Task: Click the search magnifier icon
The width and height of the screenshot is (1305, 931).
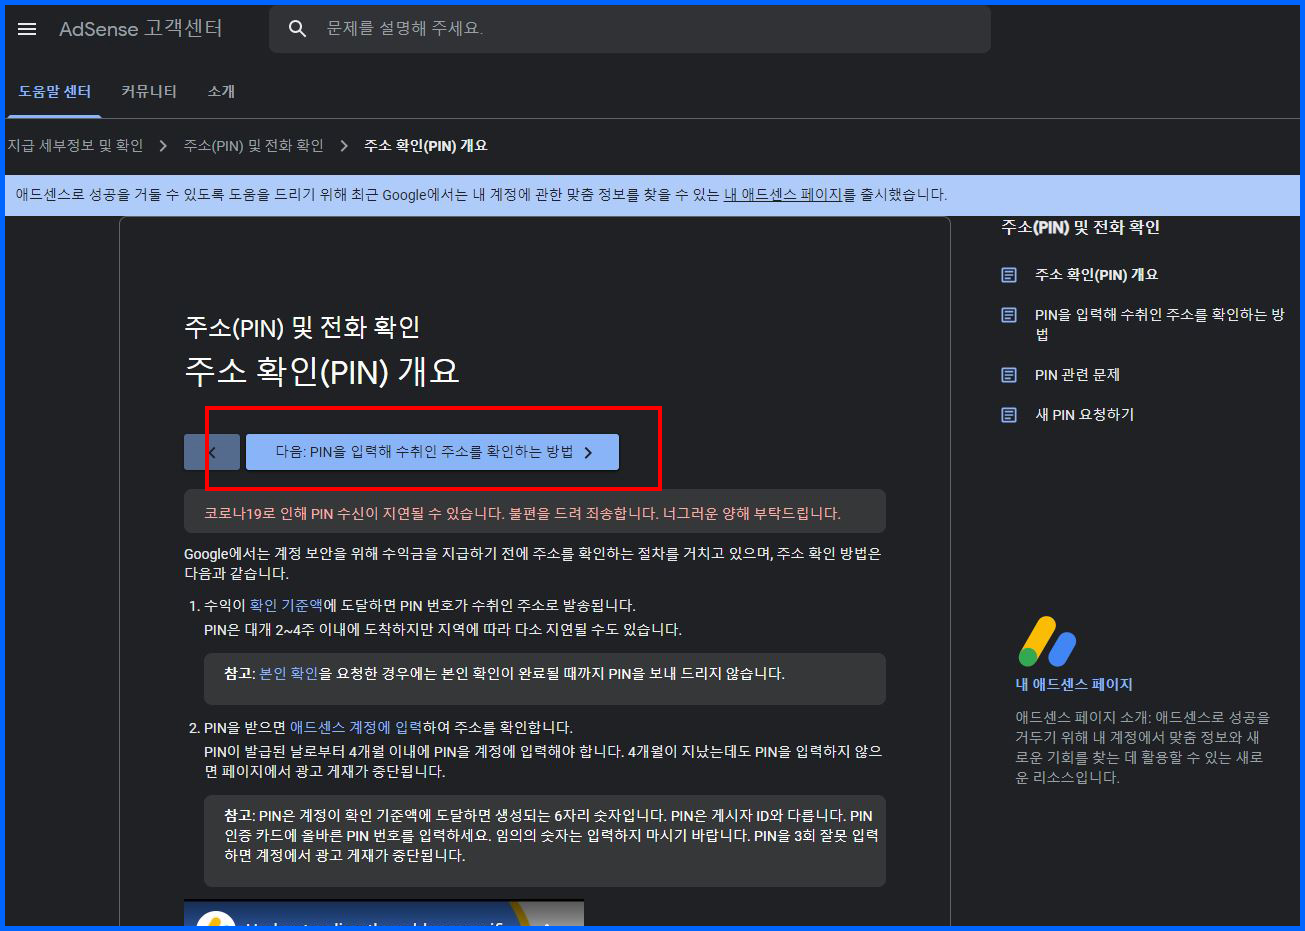Action: click(x=297, y=29)
